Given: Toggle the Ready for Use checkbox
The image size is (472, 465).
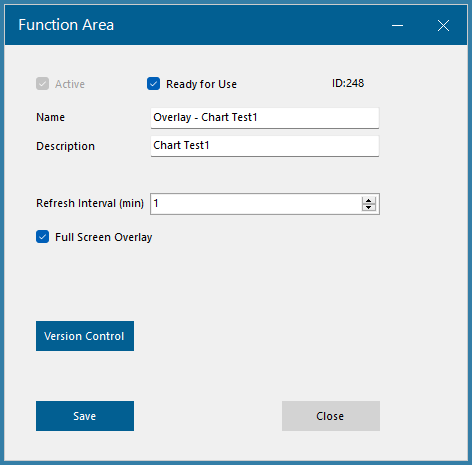Looking at the screenshot, I should pos(153,84).
